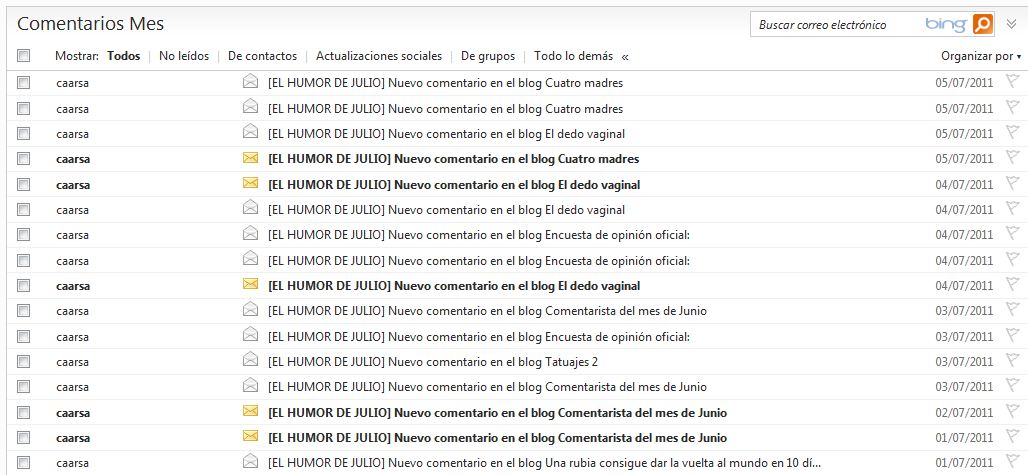Image resolution: width=1028 pixels, height=475 pixels.
Task: Flag the unread Cuatro madres message
Action: point(1013,158)
